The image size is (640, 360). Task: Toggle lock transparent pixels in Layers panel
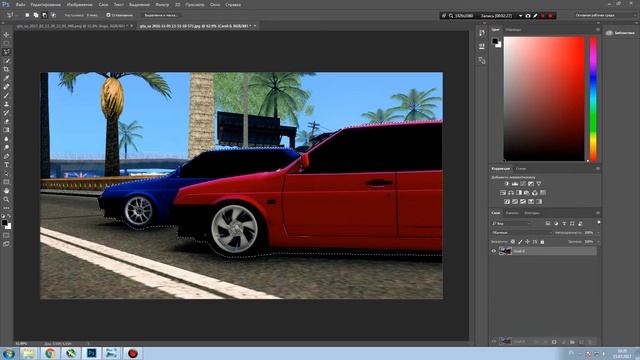point(513,242)
